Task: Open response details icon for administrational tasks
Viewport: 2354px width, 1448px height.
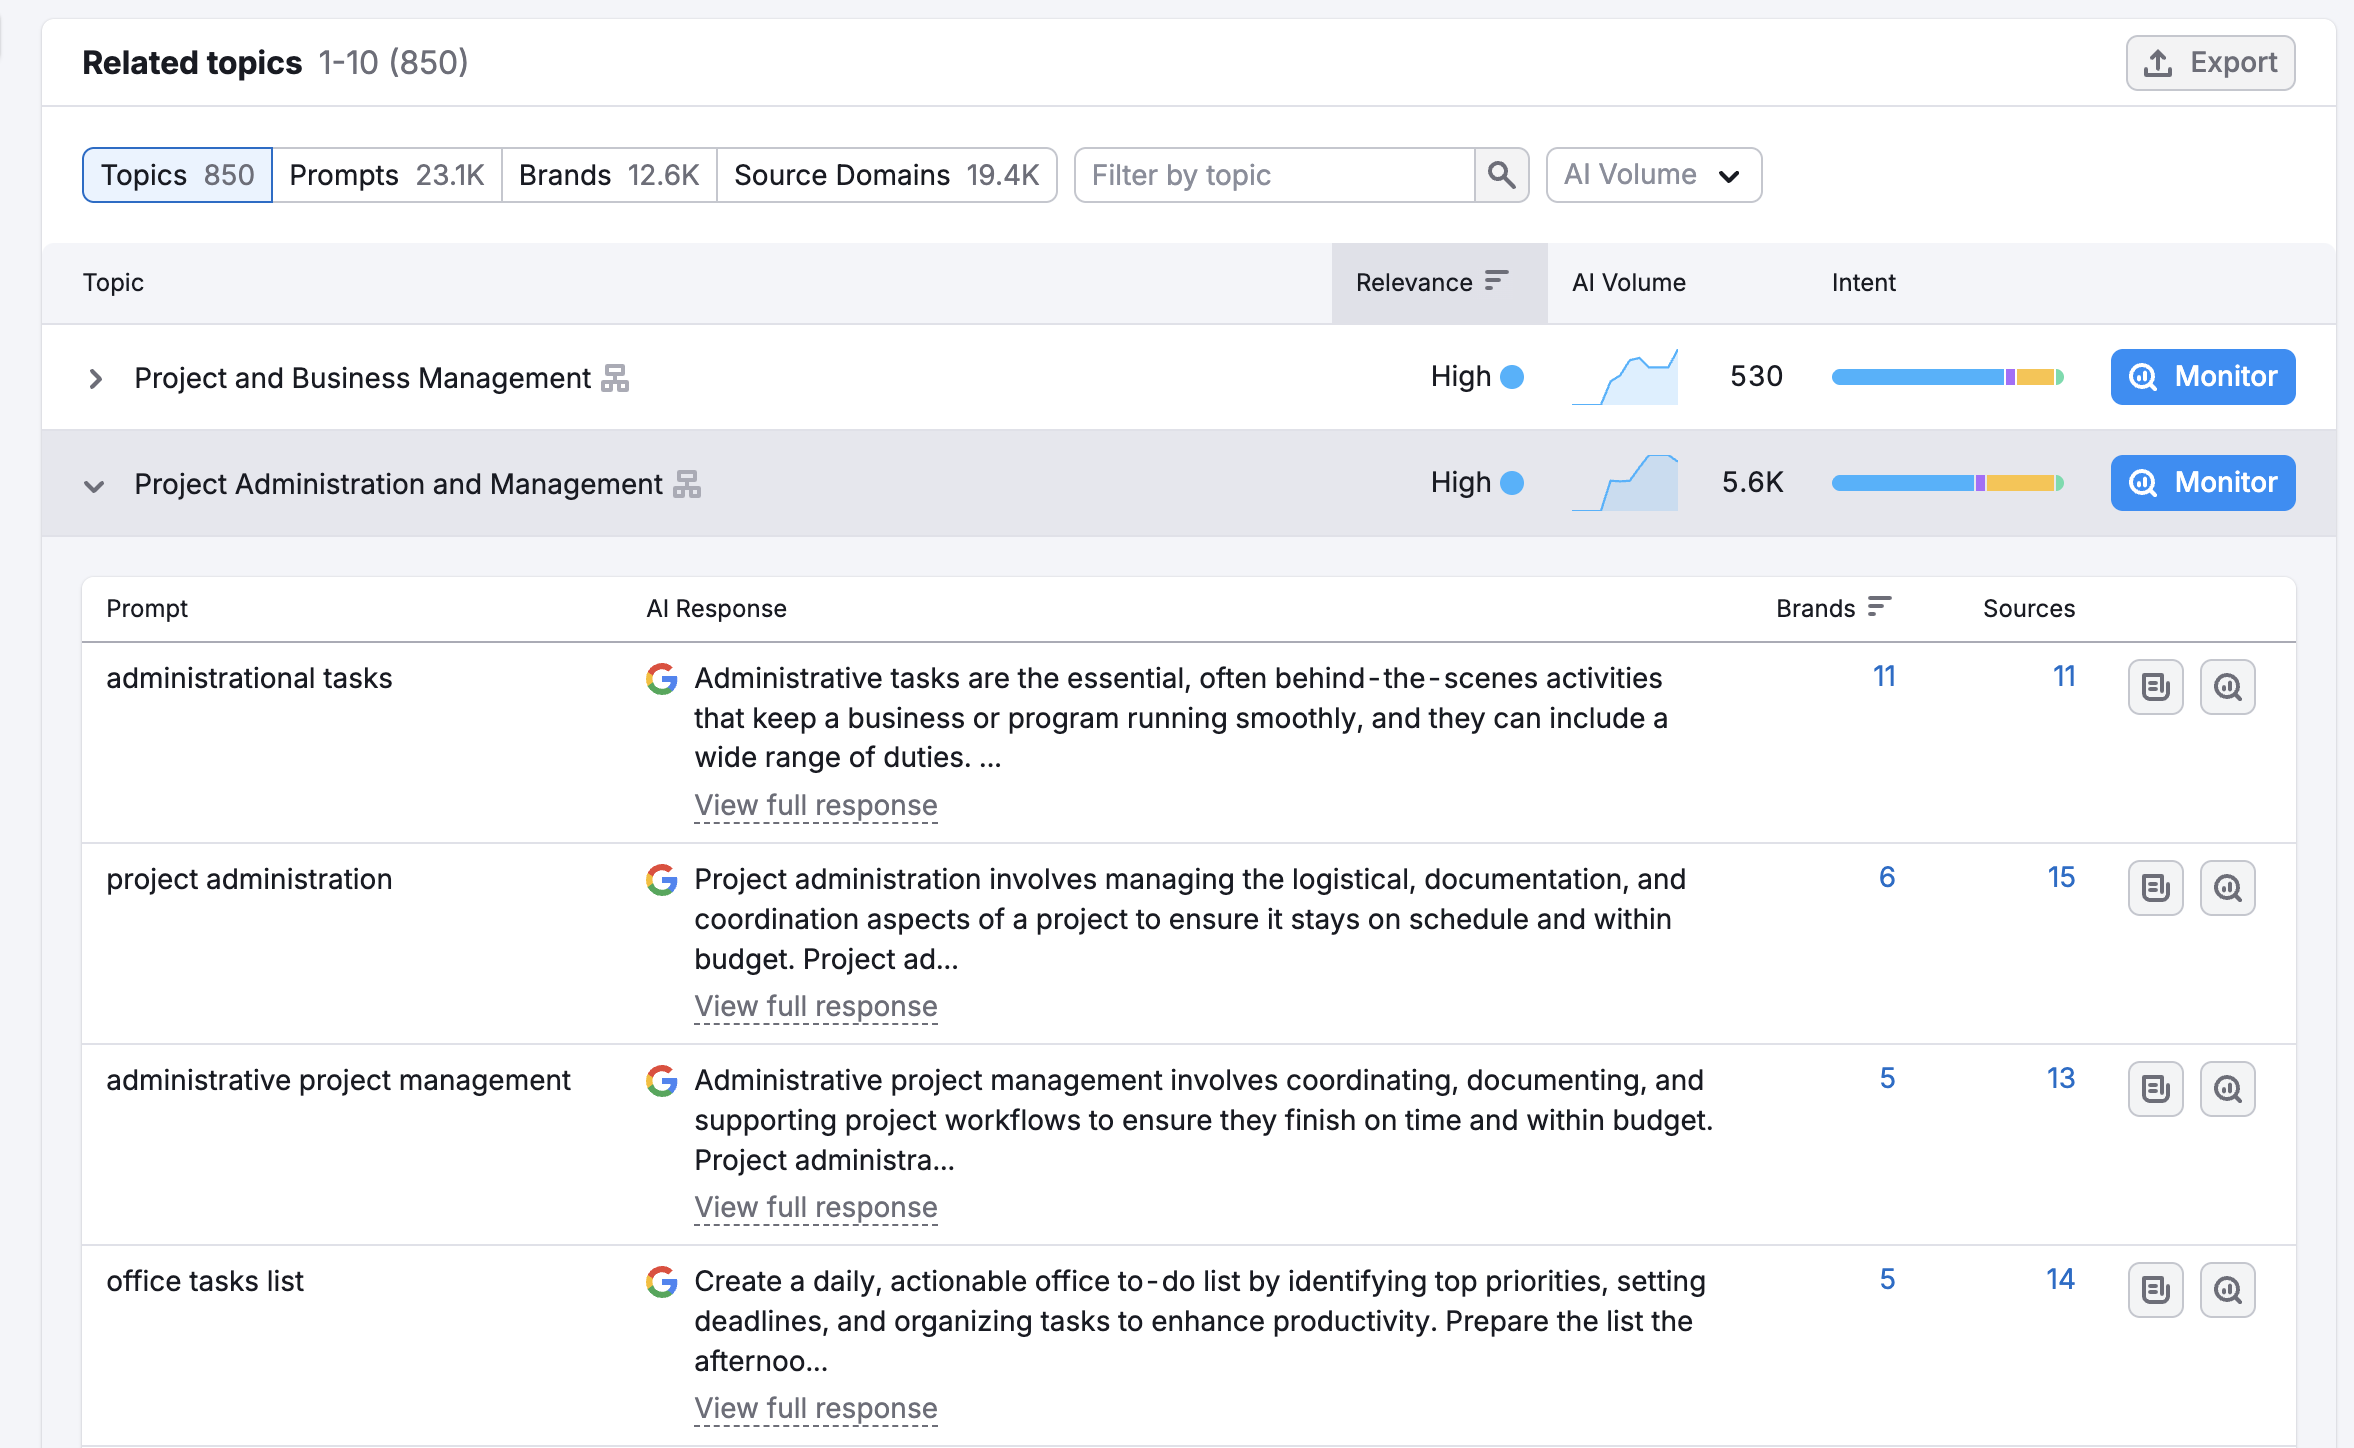Action: (x=2155, y=687)
